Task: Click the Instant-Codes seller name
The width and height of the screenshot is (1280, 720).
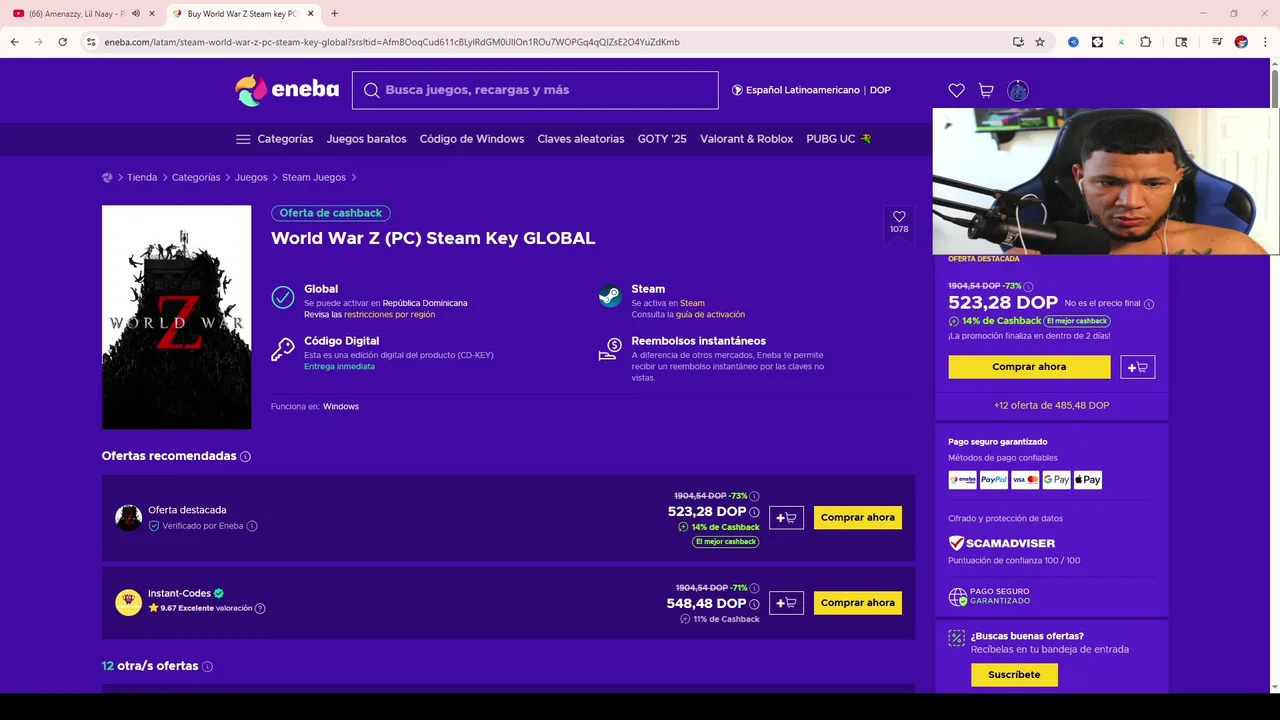Action: point(179,593)
